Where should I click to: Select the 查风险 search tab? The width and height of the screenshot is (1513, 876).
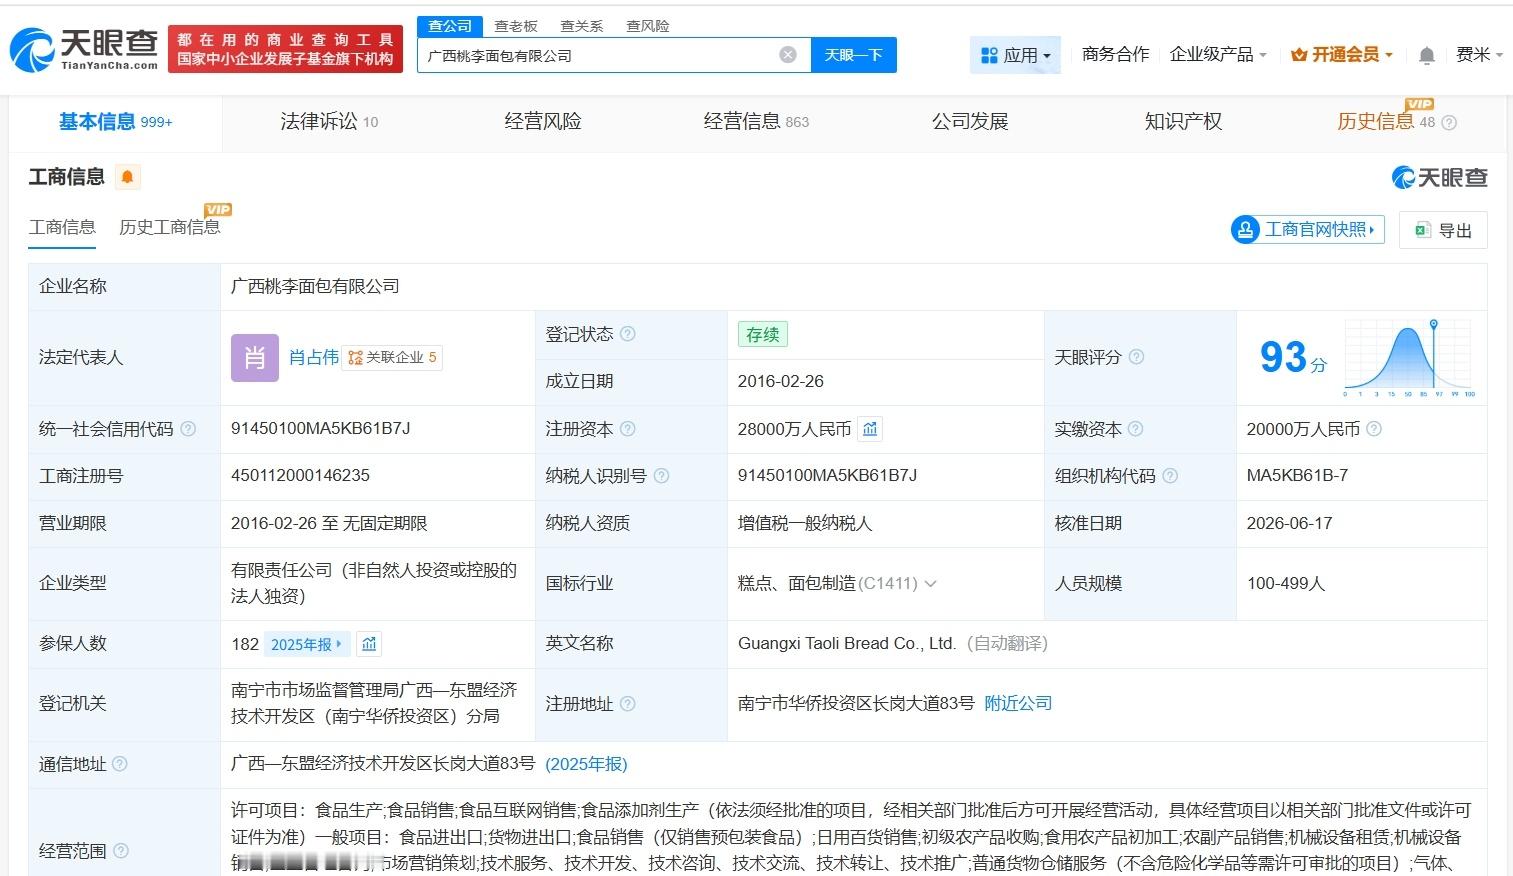click(x=647, y=26)
